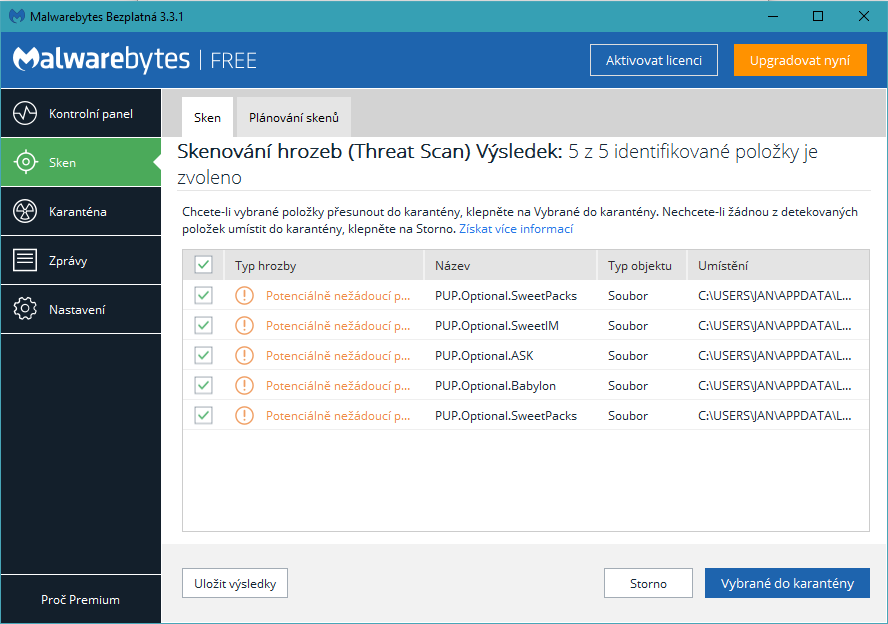Click warning icon of PUP.Optional.Babylon row
Screen dimensions: 888x624
coord(244,386)
